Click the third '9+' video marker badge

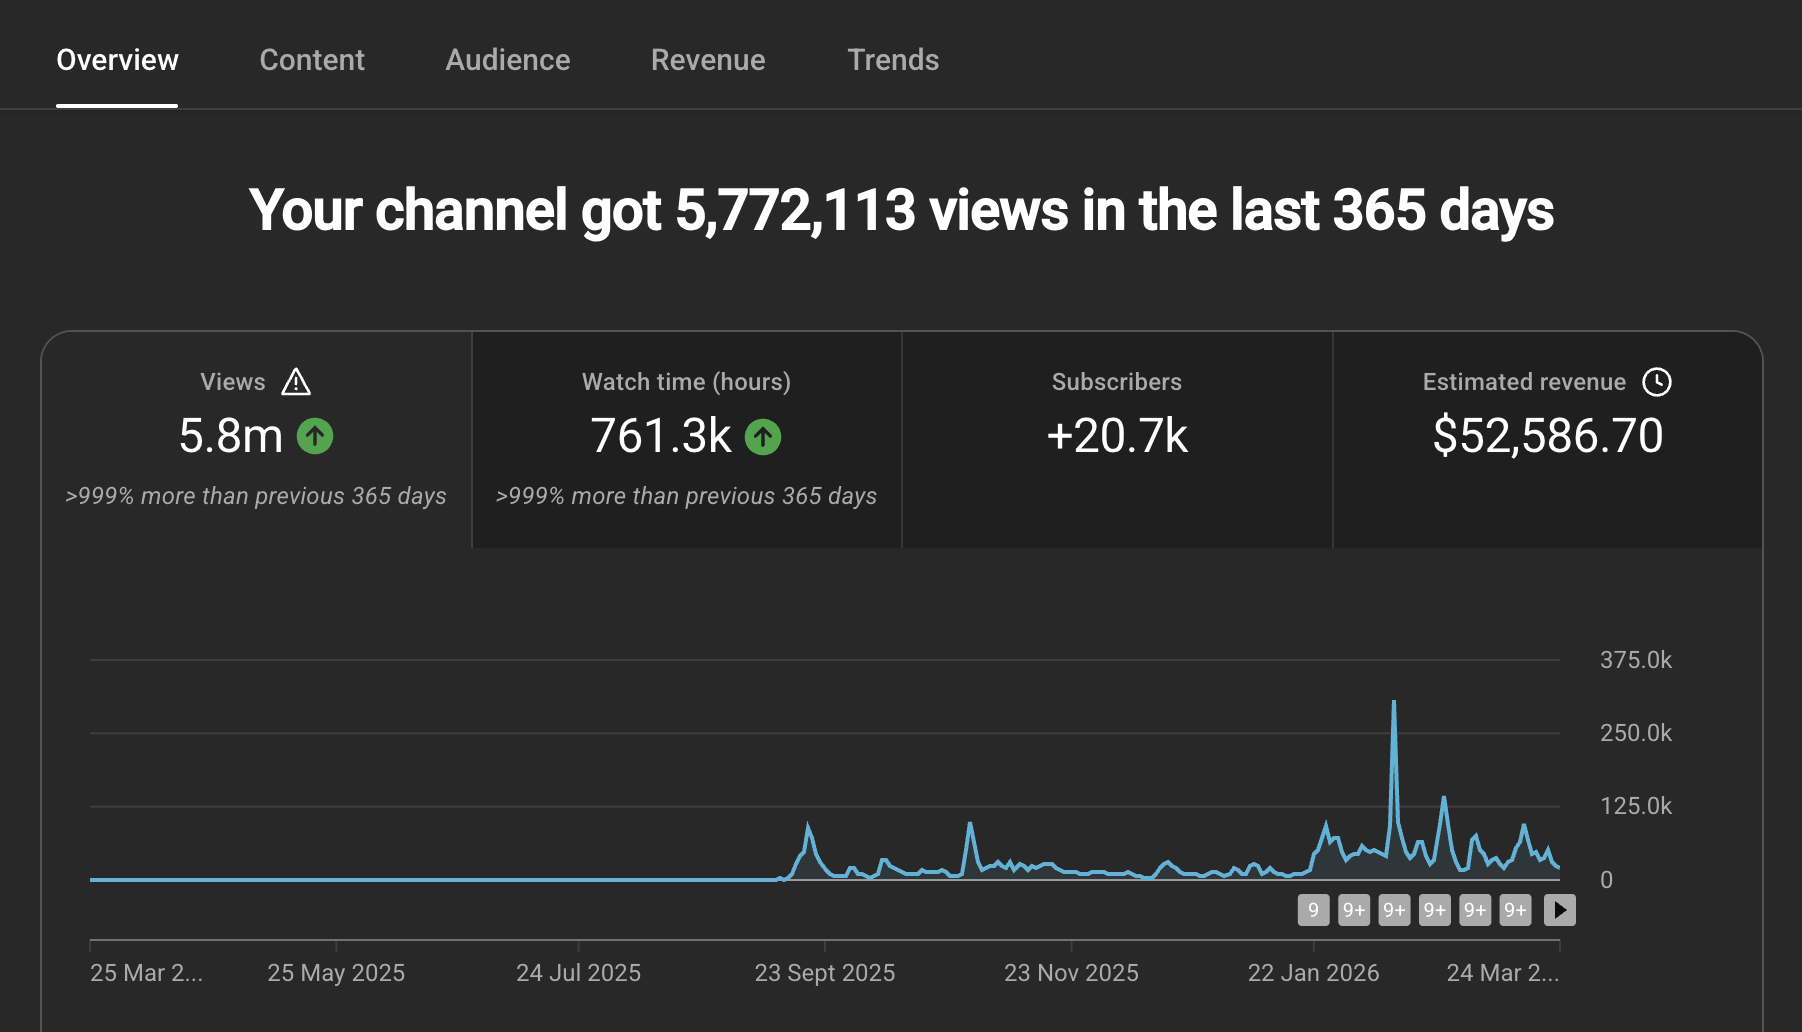tap(1435, 910)
